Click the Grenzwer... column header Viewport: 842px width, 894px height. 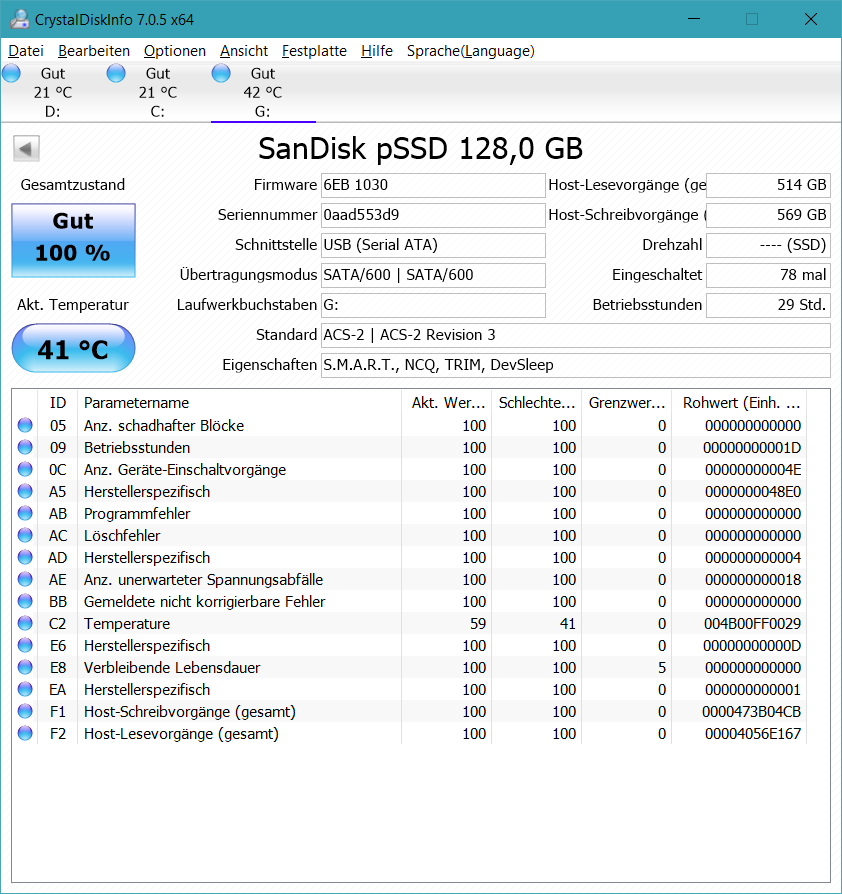tap(627, 403)
